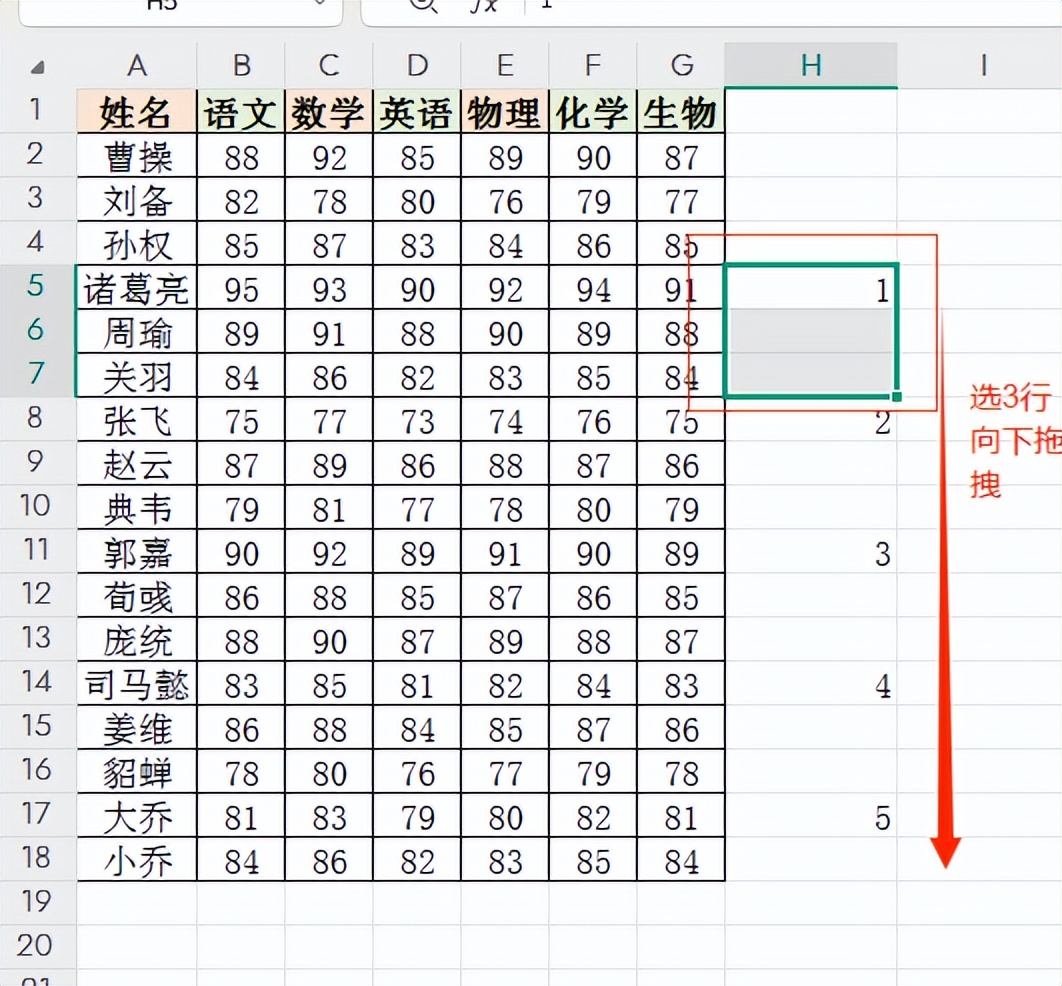The image size is (1062, 986).
Task: Click 刘备's 物理 score 76
Action: tap(505, 200)
